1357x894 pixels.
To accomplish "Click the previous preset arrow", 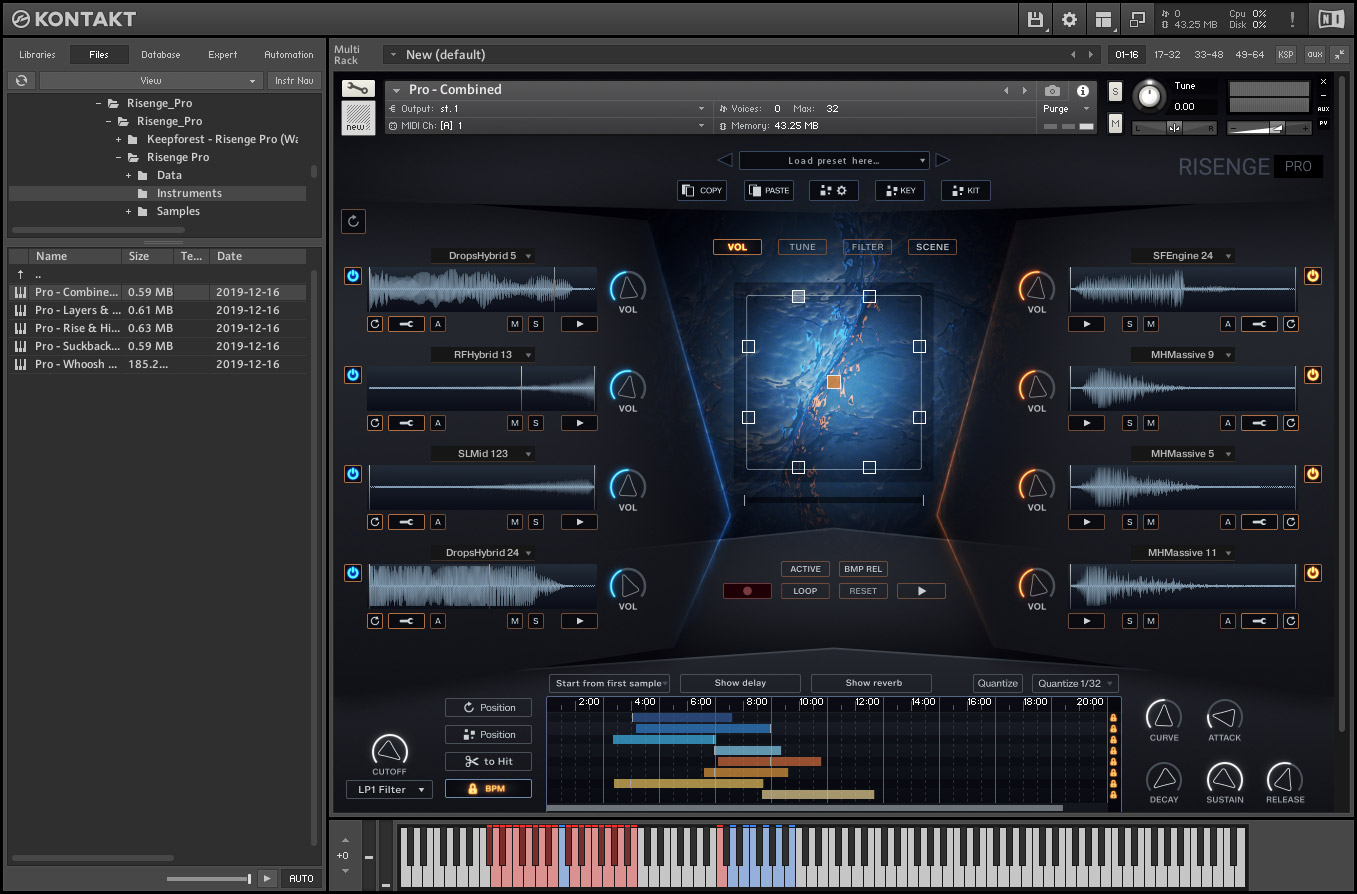I will tap(725, 160).
